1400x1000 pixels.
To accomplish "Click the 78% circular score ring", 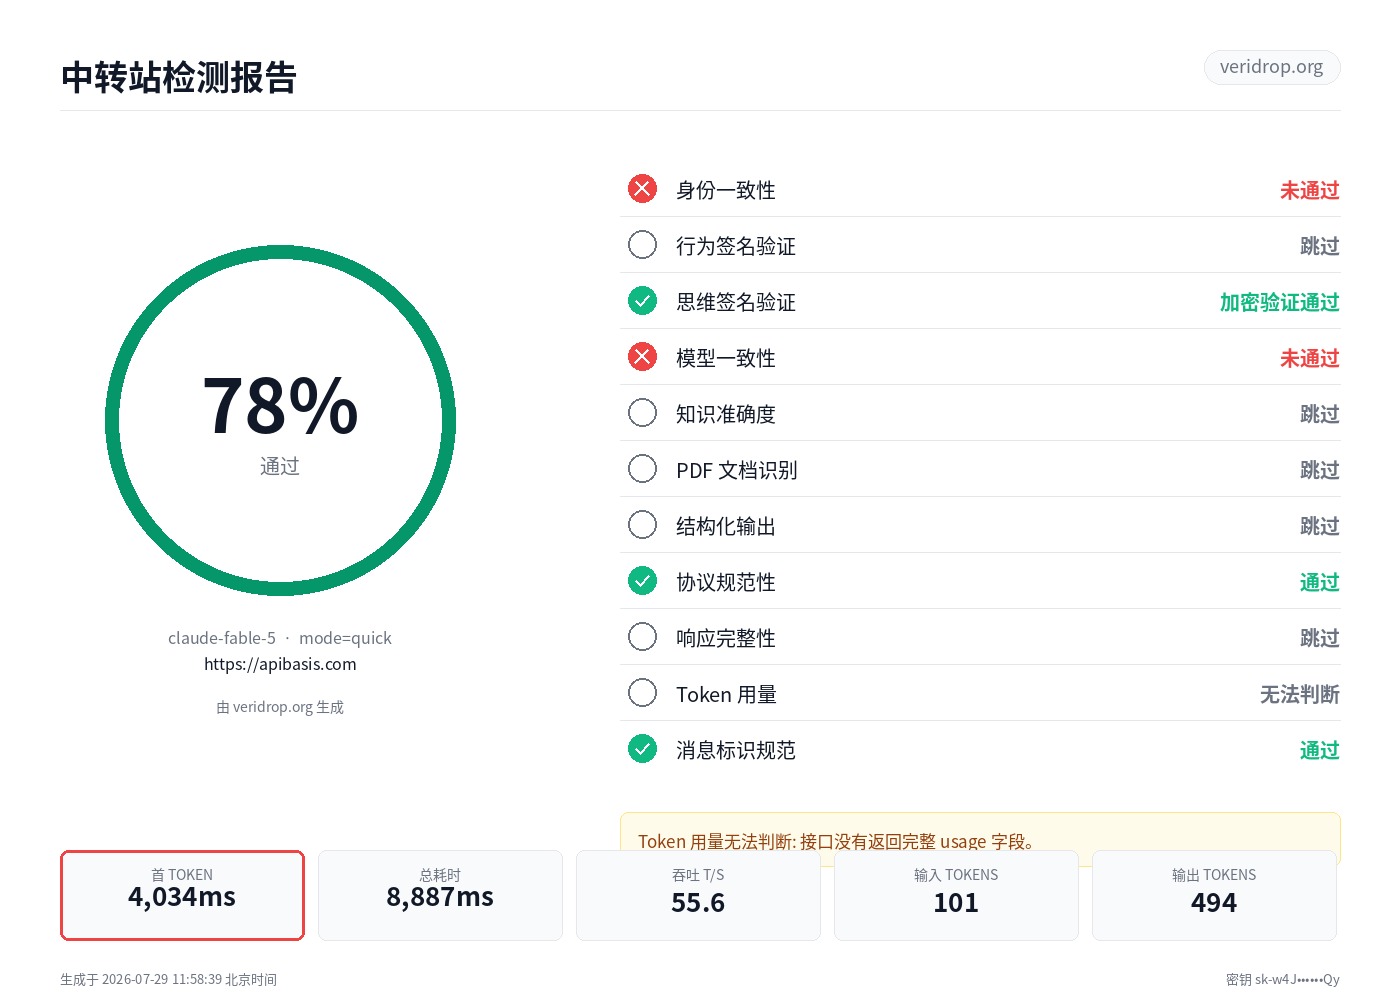I will [x=280, y=421].
